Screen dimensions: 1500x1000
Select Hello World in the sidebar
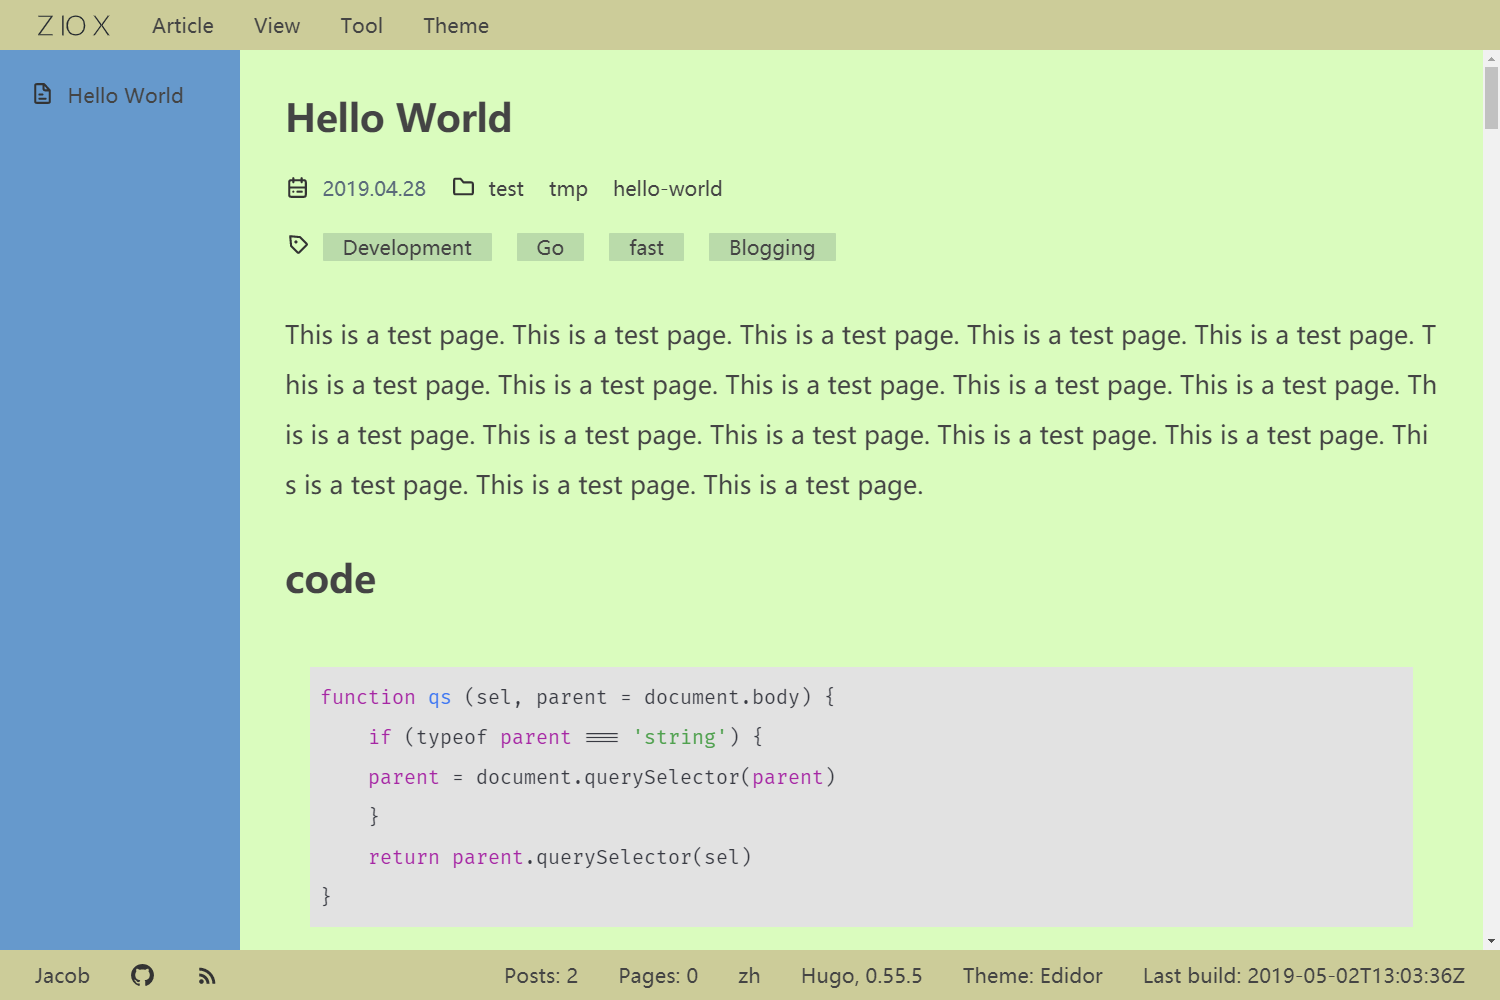(125, 95)
